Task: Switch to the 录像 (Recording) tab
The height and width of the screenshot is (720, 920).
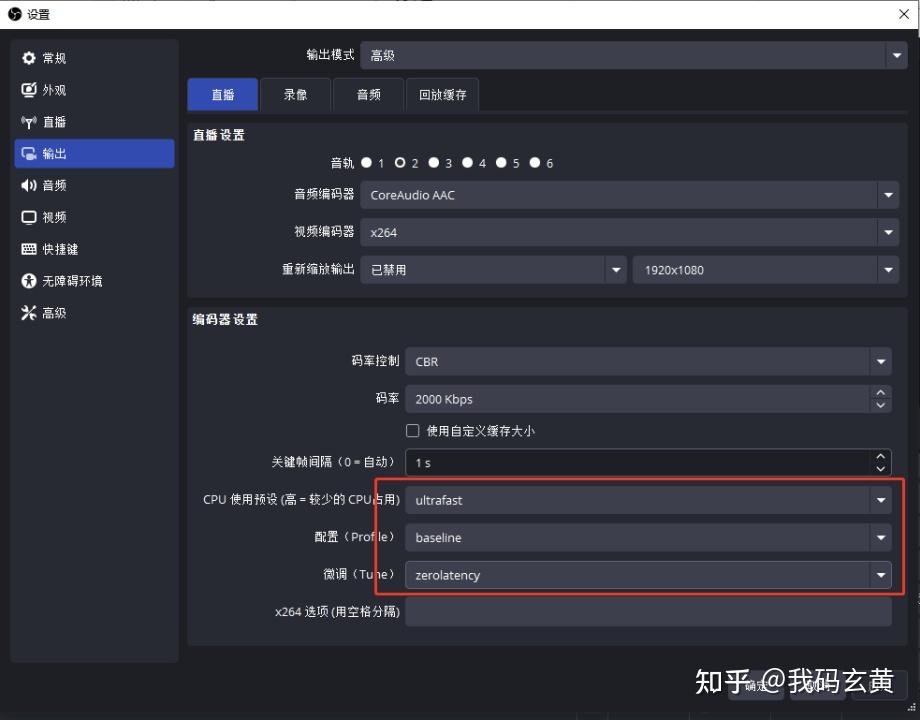Action: 295,94
